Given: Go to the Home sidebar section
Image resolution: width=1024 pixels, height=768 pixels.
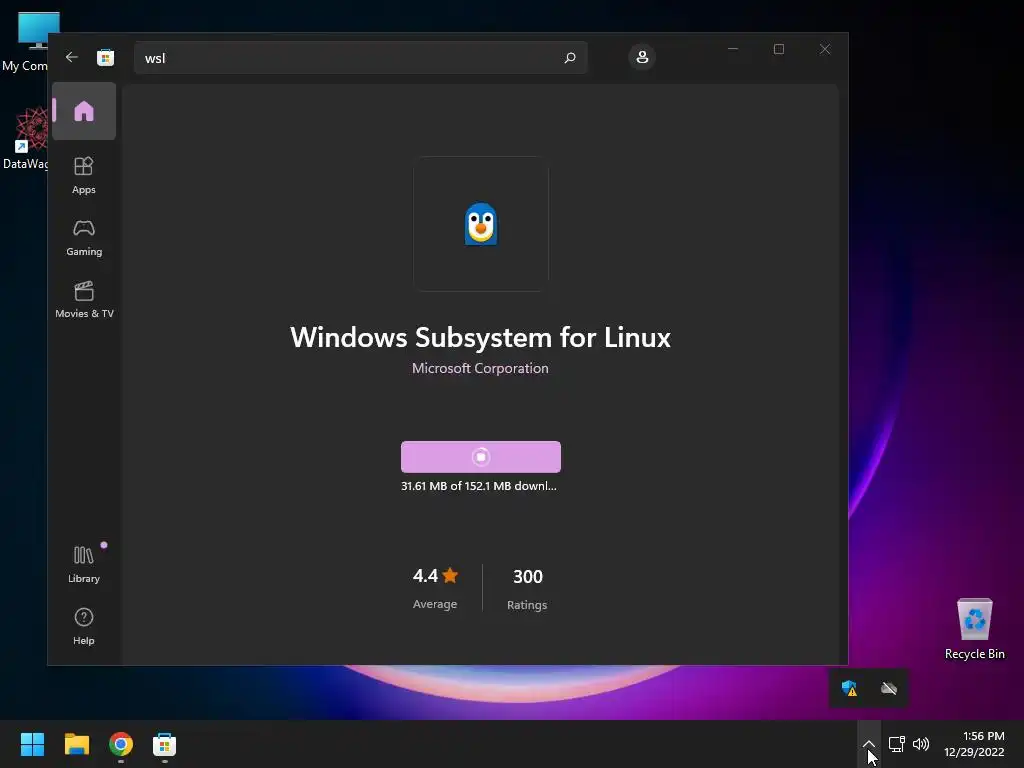Looking at the screenshot, I should [84, 111].
